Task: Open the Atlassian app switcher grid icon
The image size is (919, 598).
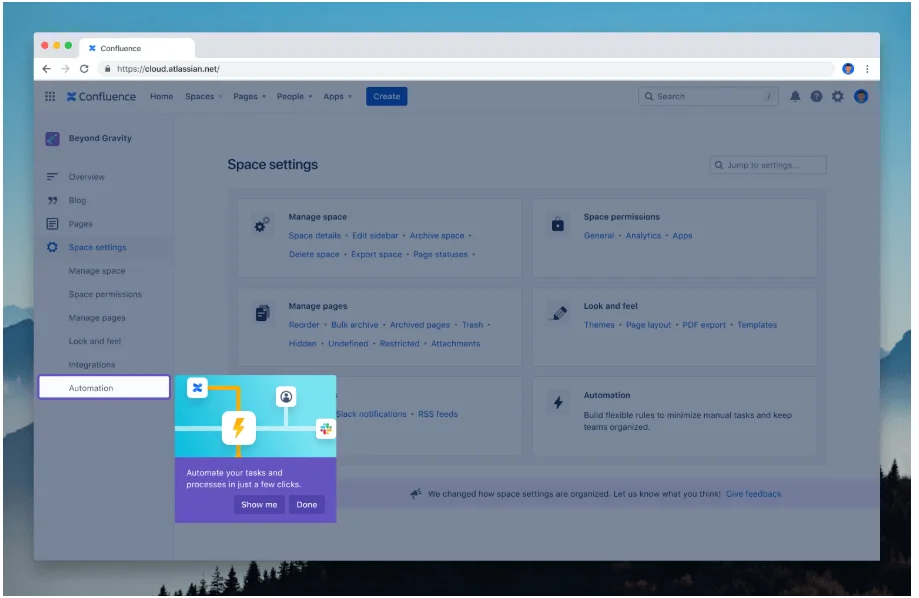Action: pos(48,96)
